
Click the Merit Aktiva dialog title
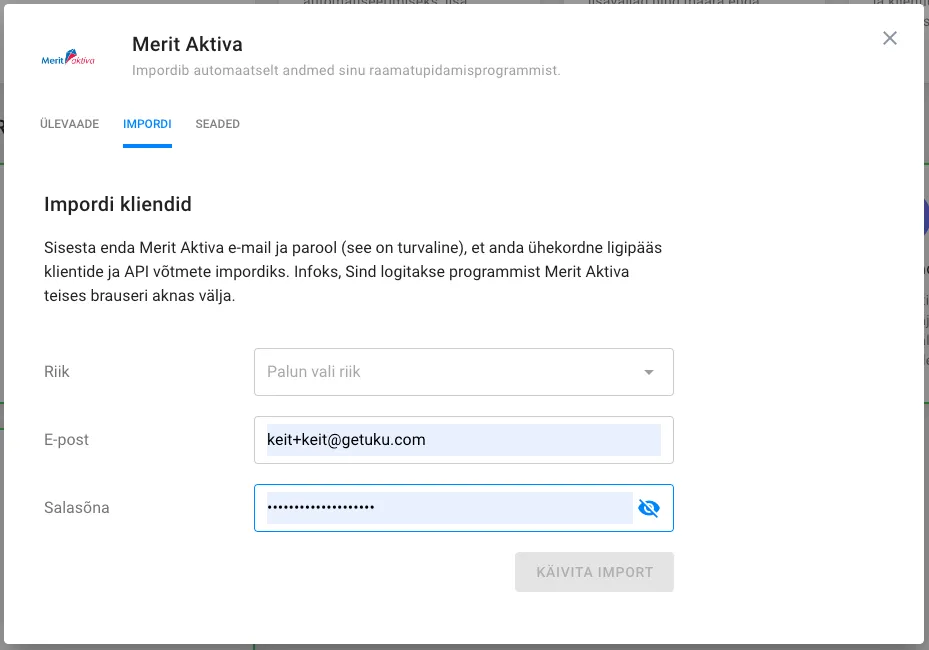(187, 44)
